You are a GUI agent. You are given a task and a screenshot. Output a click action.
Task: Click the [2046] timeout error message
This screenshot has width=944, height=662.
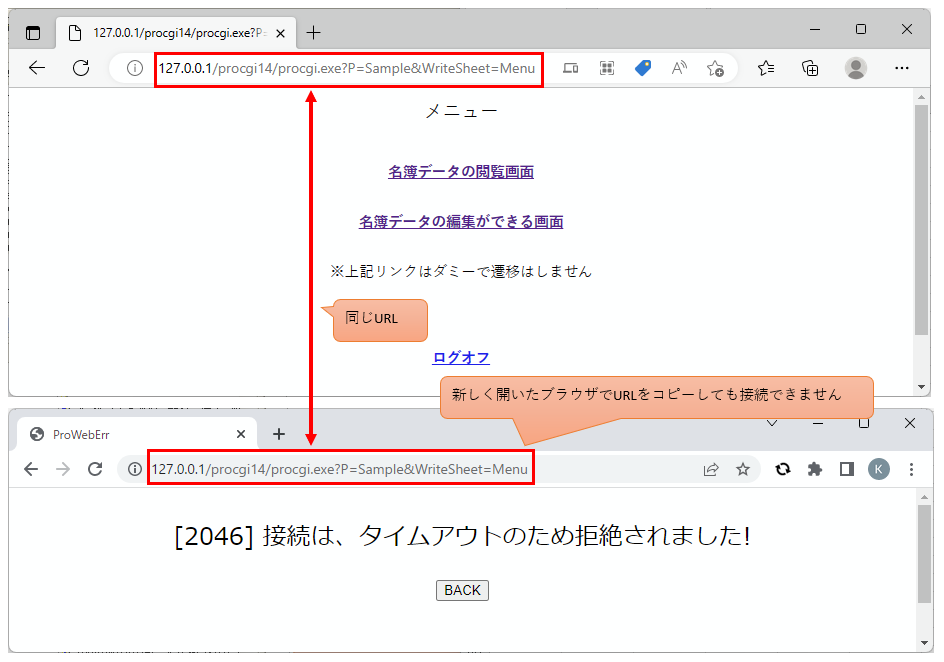462,536
